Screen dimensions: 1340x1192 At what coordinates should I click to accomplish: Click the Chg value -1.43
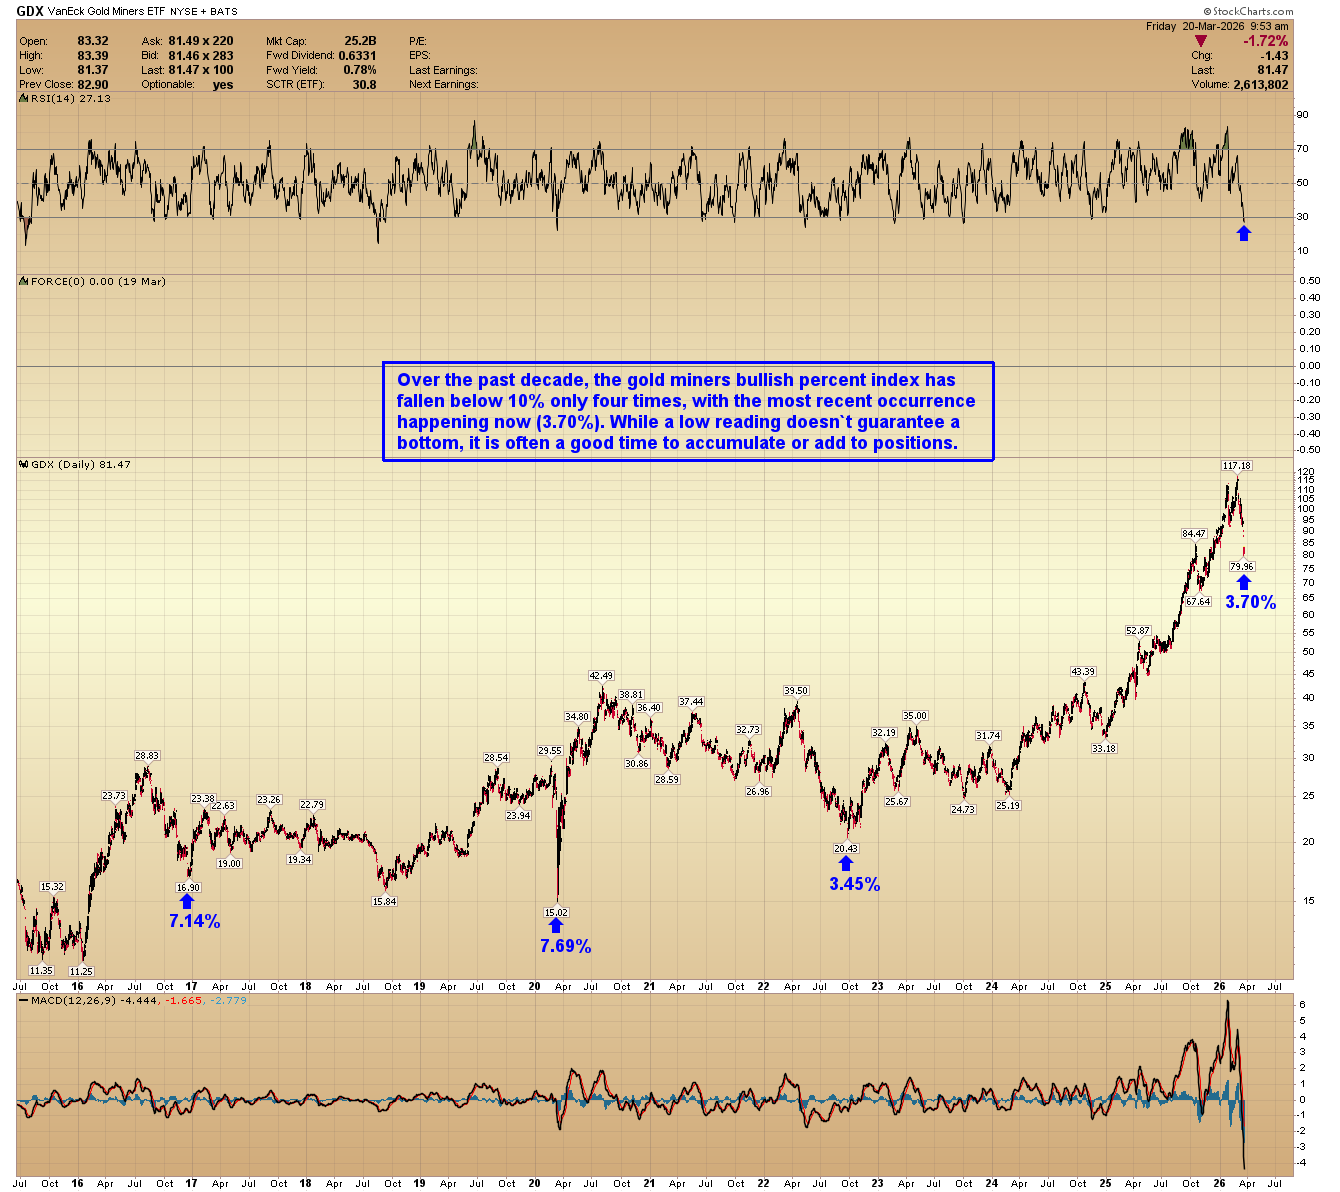pos(1275,56)
